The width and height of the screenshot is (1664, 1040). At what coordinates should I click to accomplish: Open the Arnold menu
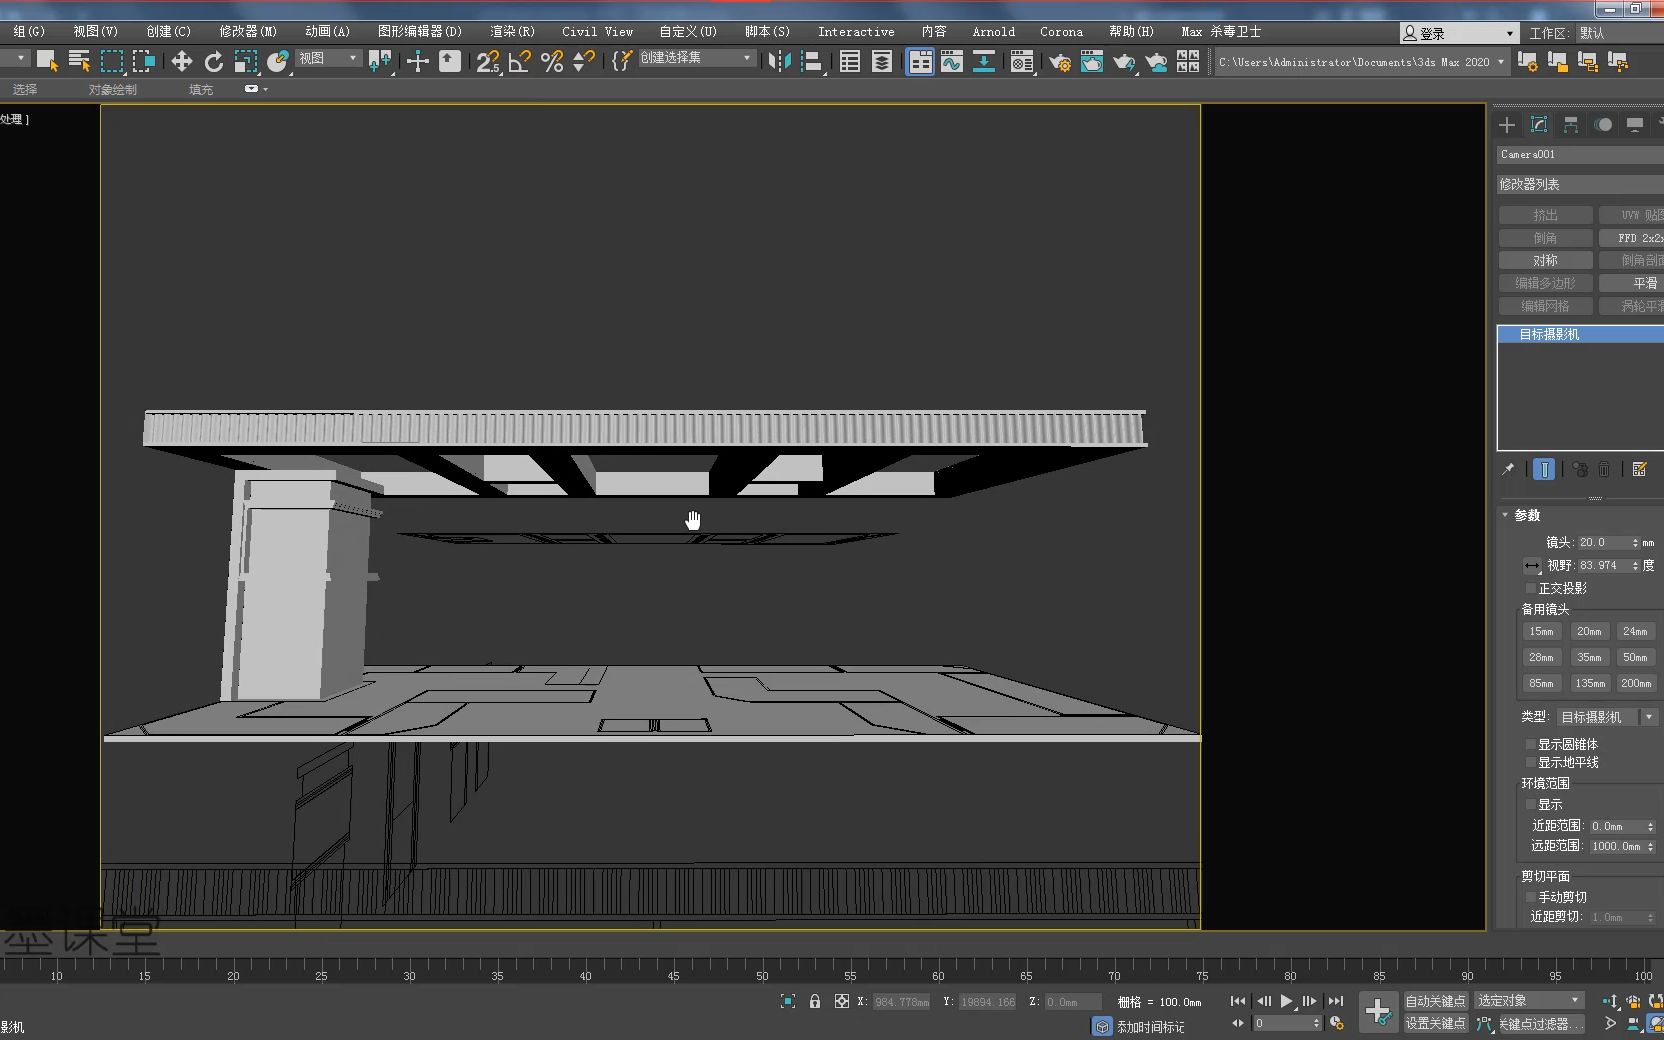pos(993,31)
